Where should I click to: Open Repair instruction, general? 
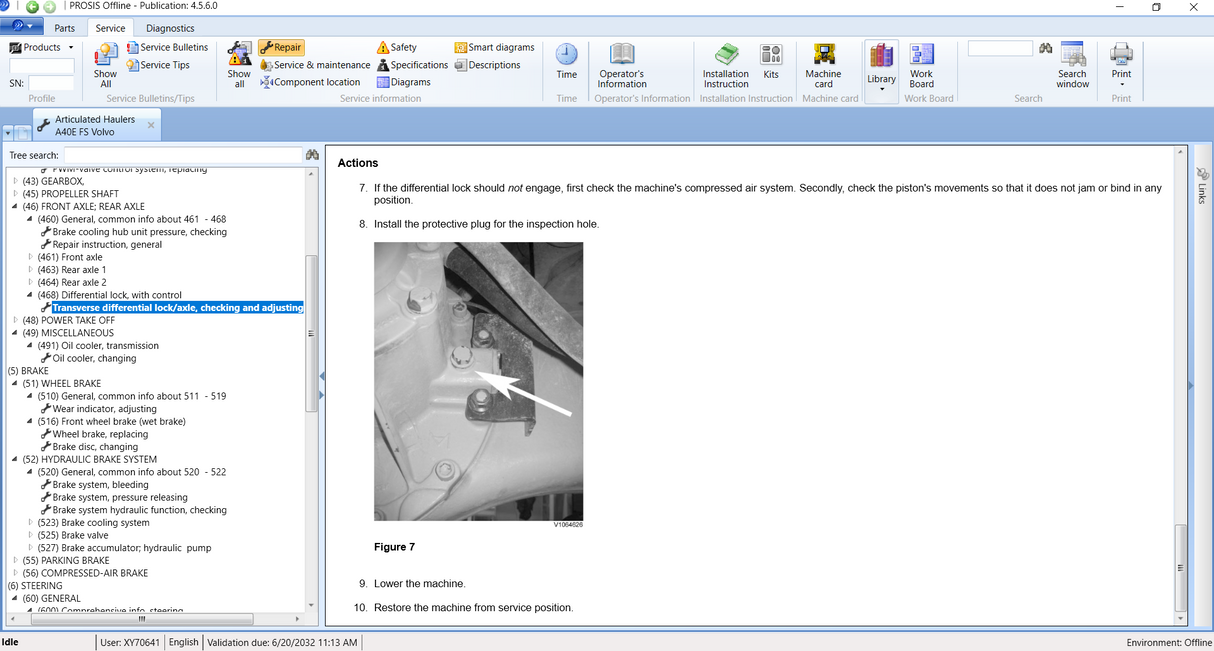[107, 244]
